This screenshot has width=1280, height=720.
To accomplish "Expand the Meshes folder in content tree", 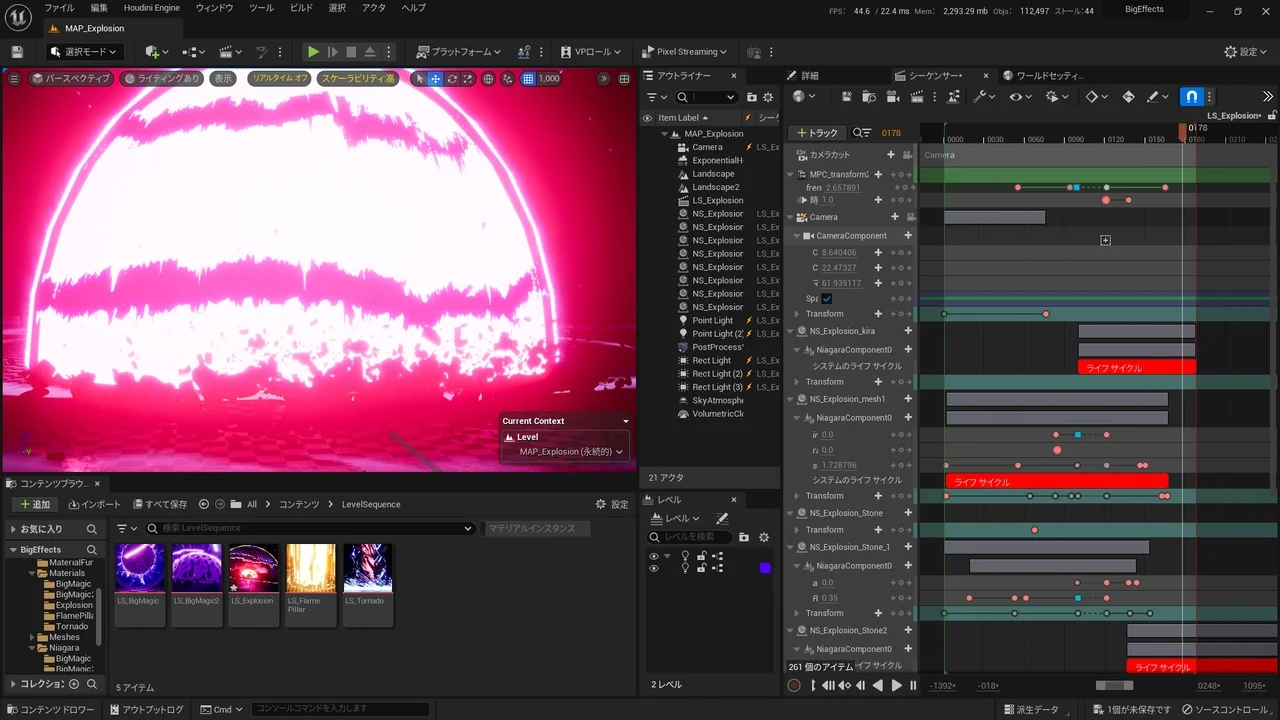I will coord(33,637).
